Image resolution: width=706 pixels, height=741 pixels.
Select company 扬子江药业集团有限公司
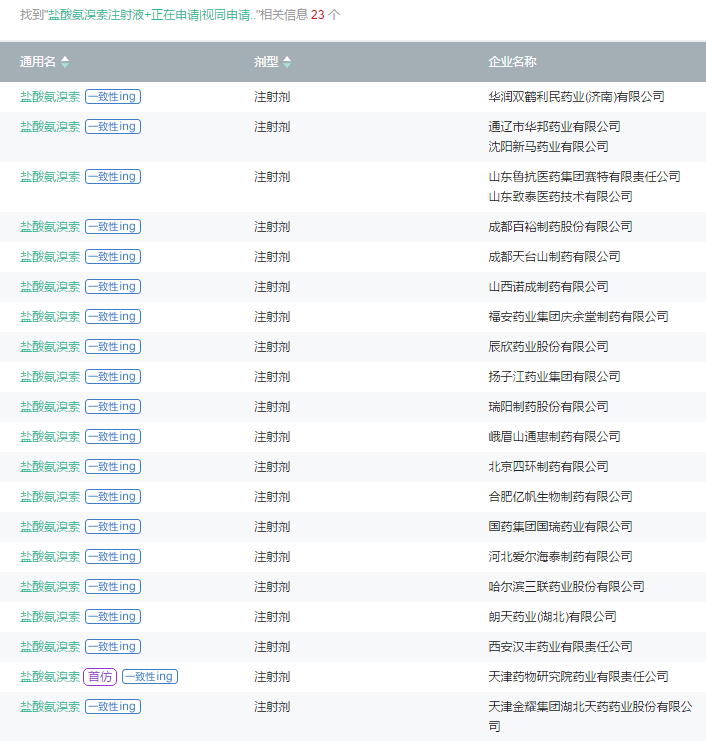(554, 377)
